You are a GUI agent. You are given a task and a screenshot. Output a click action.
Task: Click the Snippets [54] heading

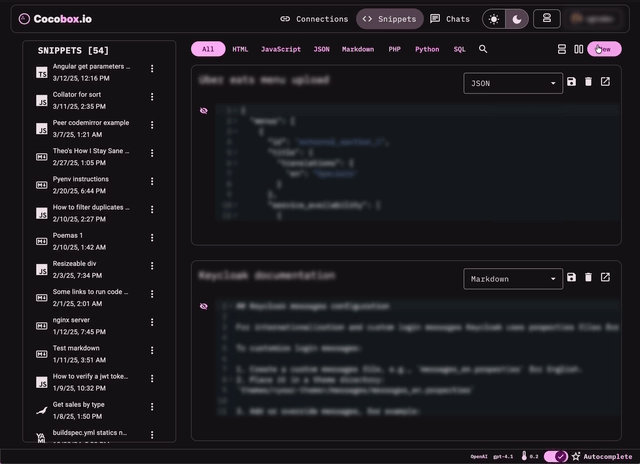pyautogui.click(x=73, y=51)
